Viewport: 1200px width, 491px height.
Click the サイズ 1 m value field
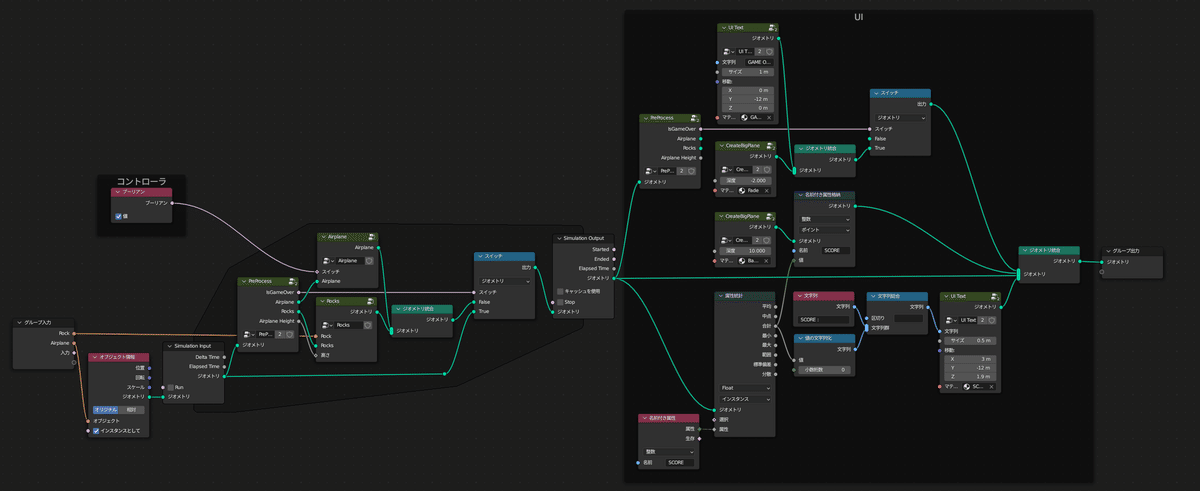746,72
